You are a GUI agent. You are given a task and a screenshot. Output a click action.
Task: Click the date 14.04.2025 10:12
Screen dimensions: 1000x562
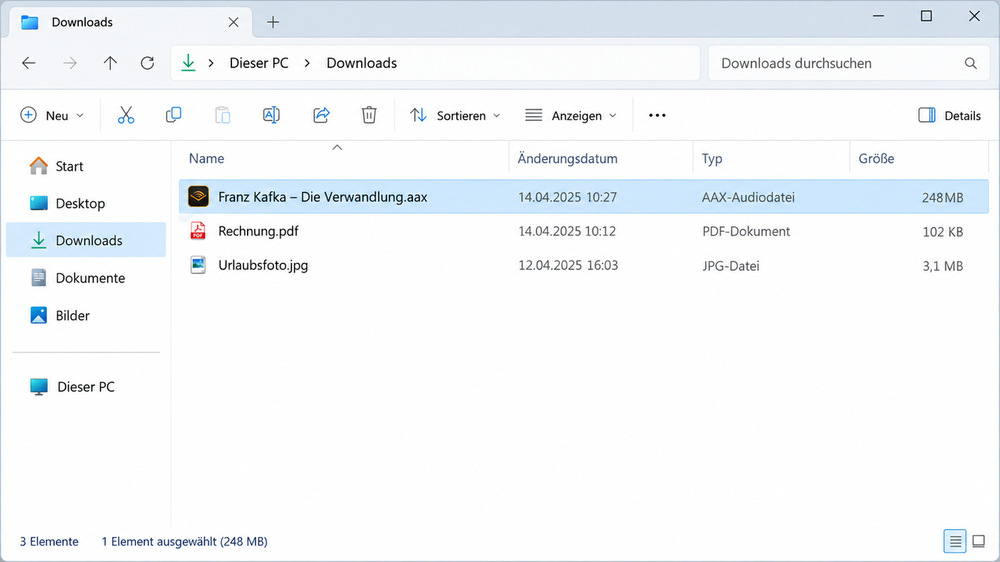[x=567, y=231]
